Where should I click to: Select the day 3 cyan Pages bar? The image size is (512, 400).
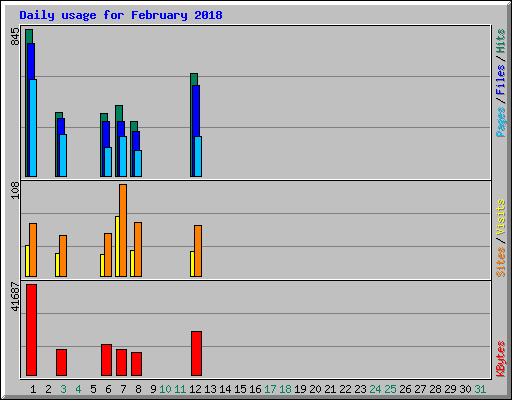click(63, 156)
